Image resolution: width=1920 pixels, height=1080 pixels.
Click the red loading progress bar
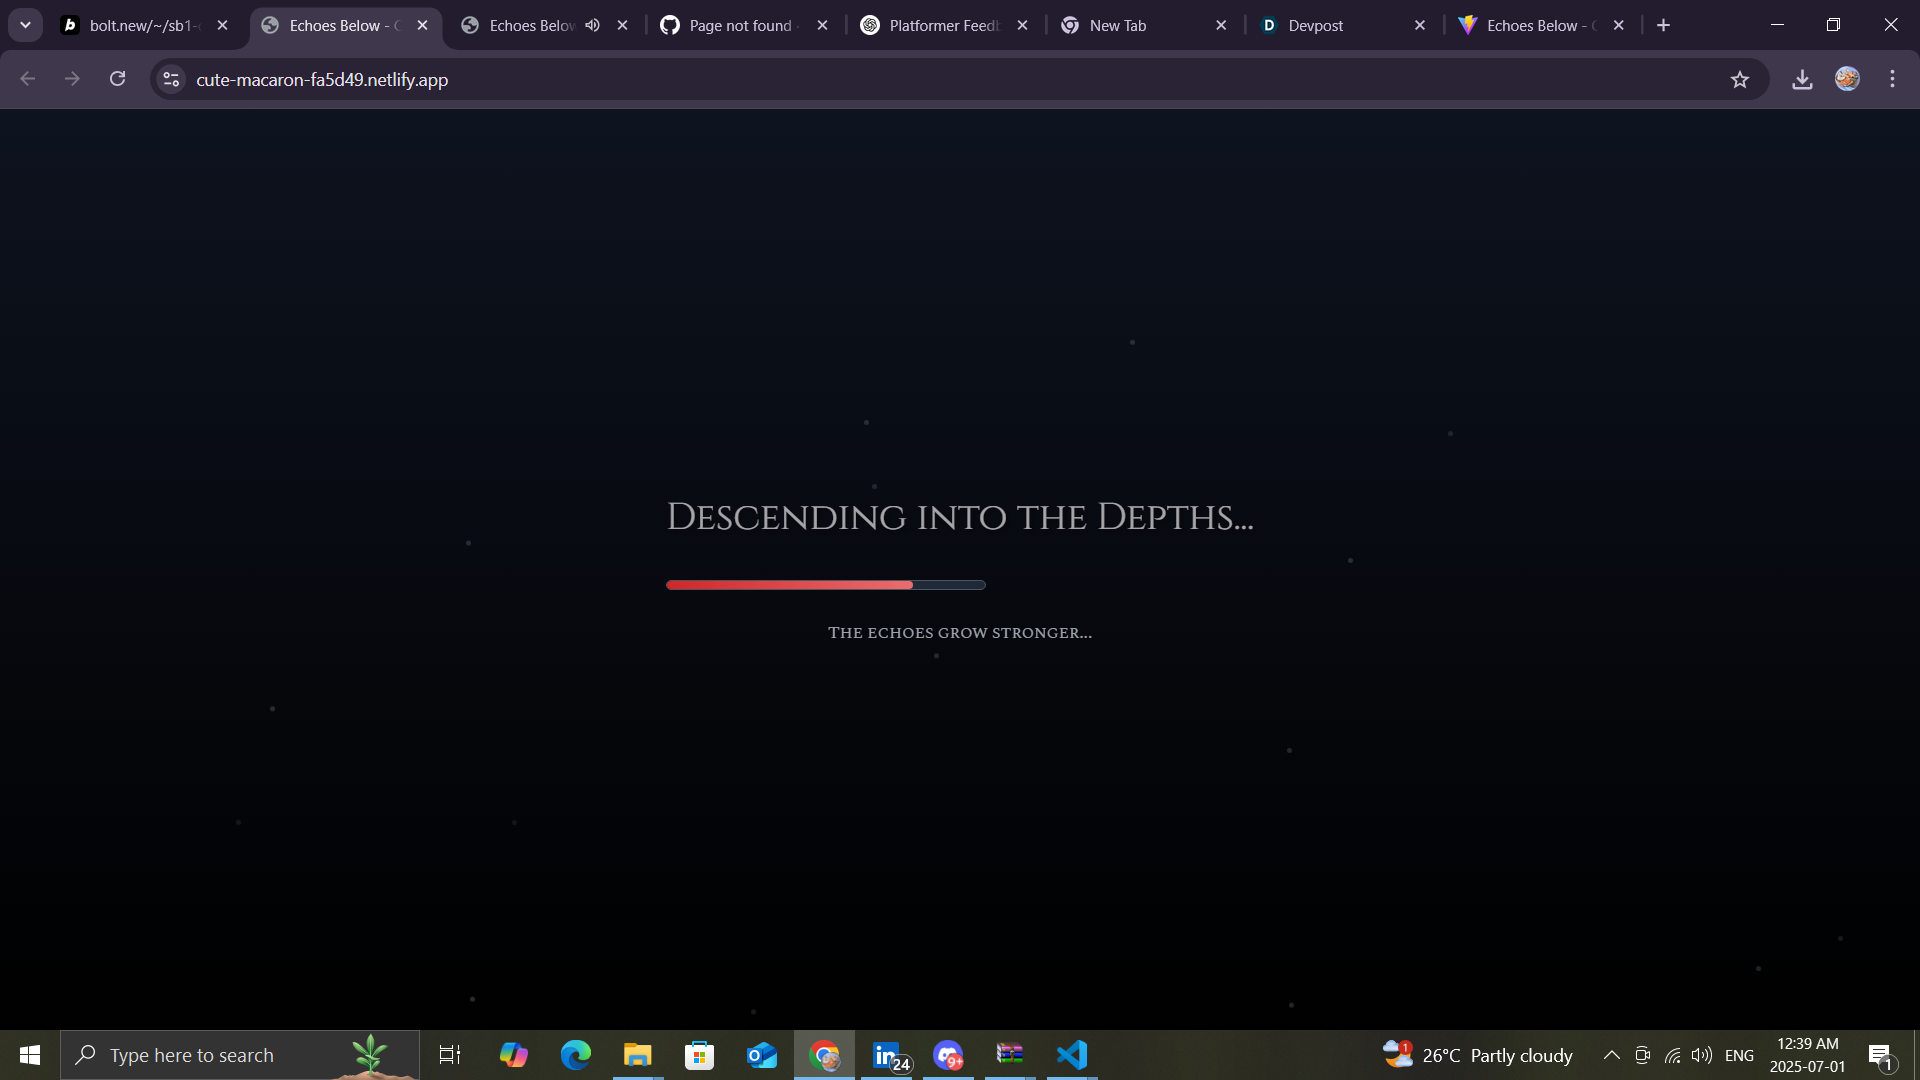(x=790, y=585)
